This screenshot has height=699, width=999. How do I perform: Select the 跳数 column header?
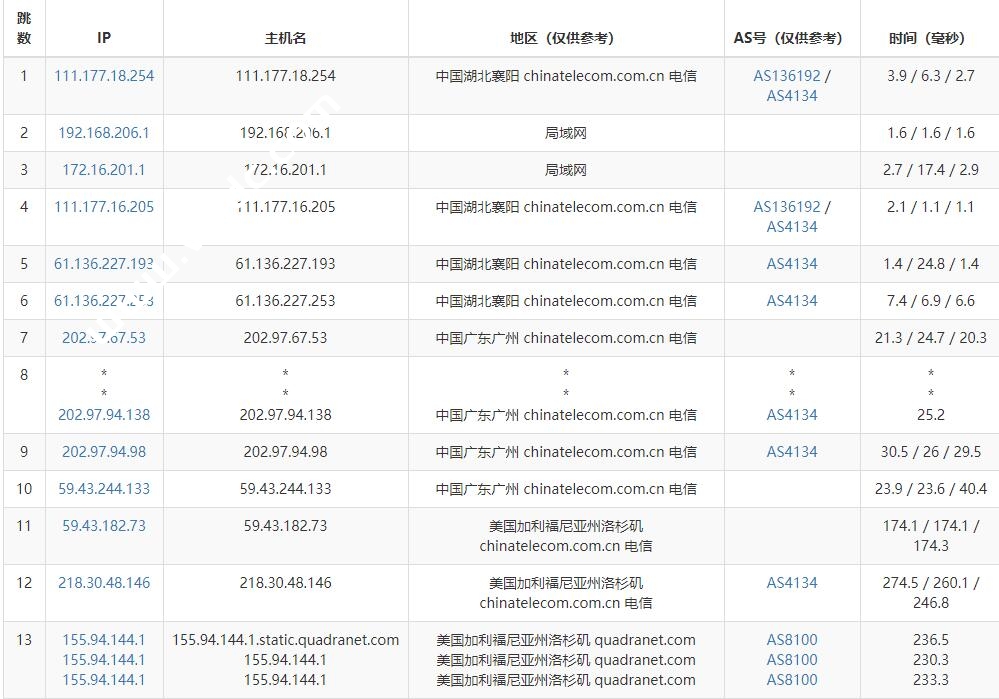tap(24, 28)
